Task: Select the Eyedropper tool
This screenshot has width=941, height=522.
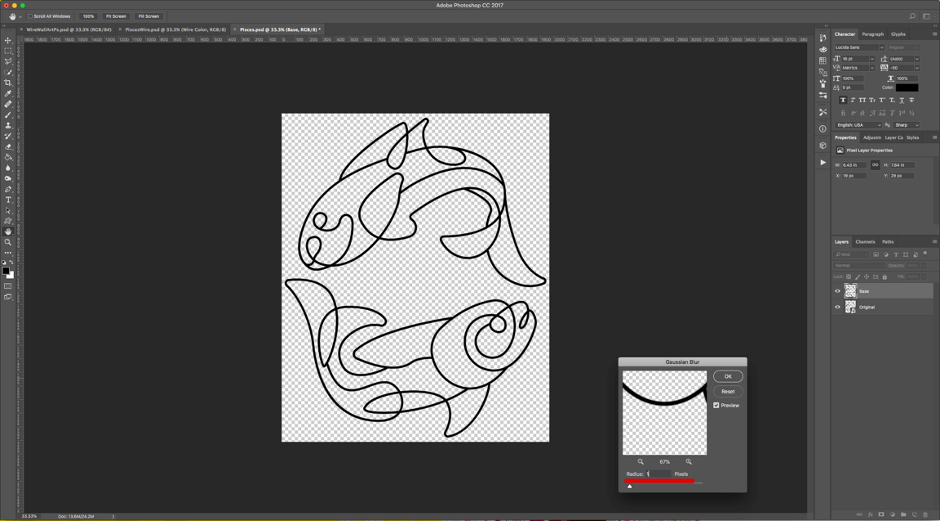Action: (x=8, y=94)
